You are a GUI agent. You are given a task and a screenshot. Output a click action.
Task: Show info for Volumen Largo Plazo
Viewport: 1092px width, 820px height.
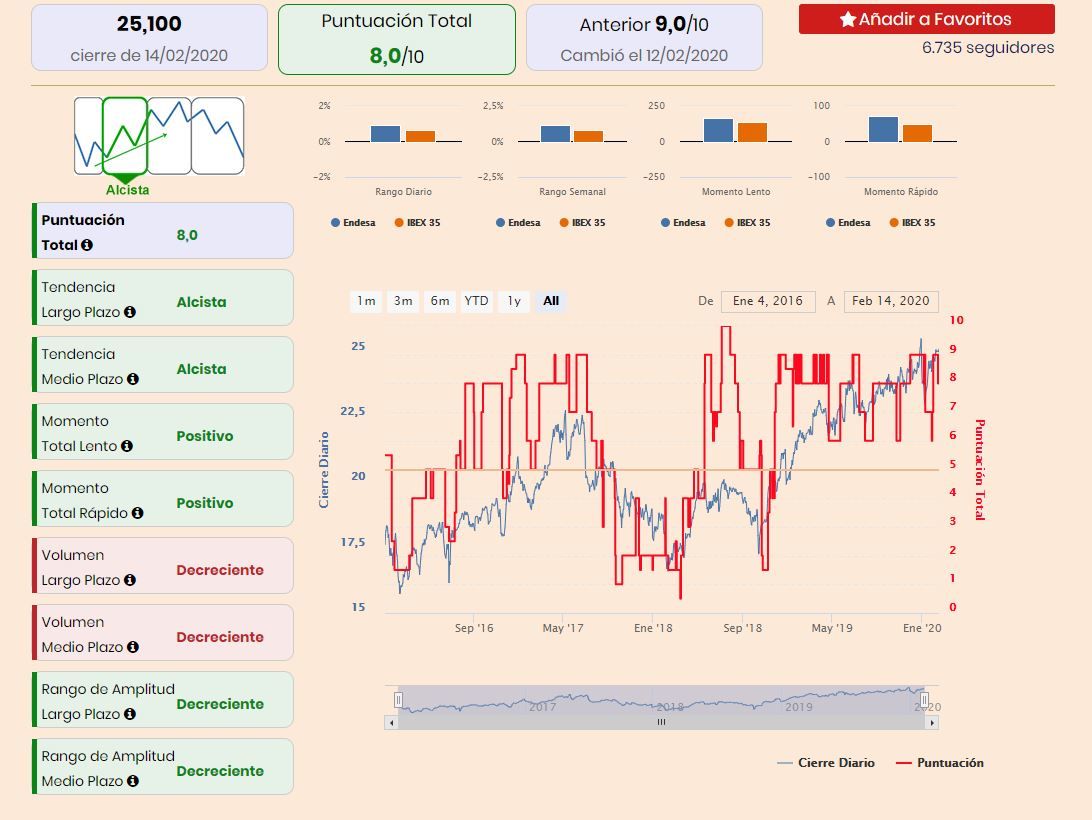129,580
